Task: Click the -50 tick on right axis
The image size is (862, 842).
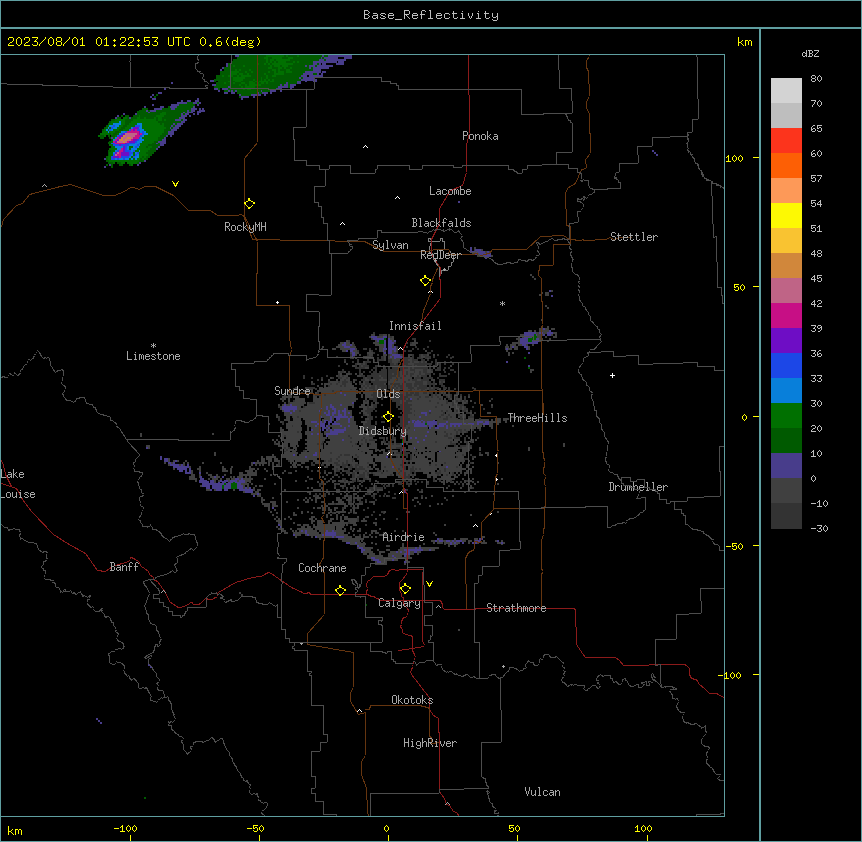Action: pos(734,546)
